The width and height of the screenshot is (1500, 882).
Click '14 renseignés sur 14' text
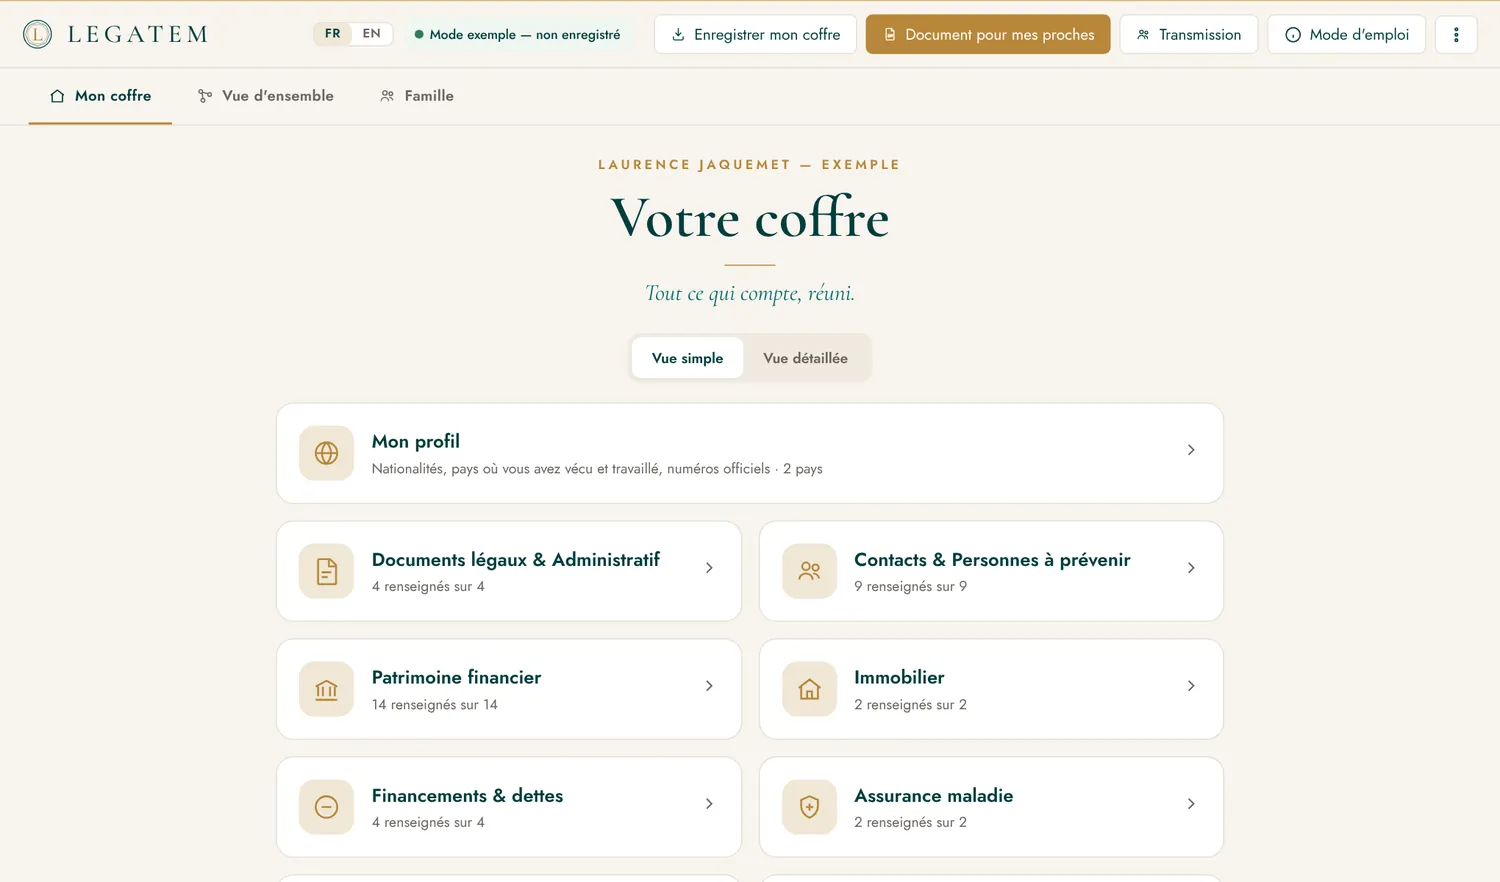coord(435,705)
